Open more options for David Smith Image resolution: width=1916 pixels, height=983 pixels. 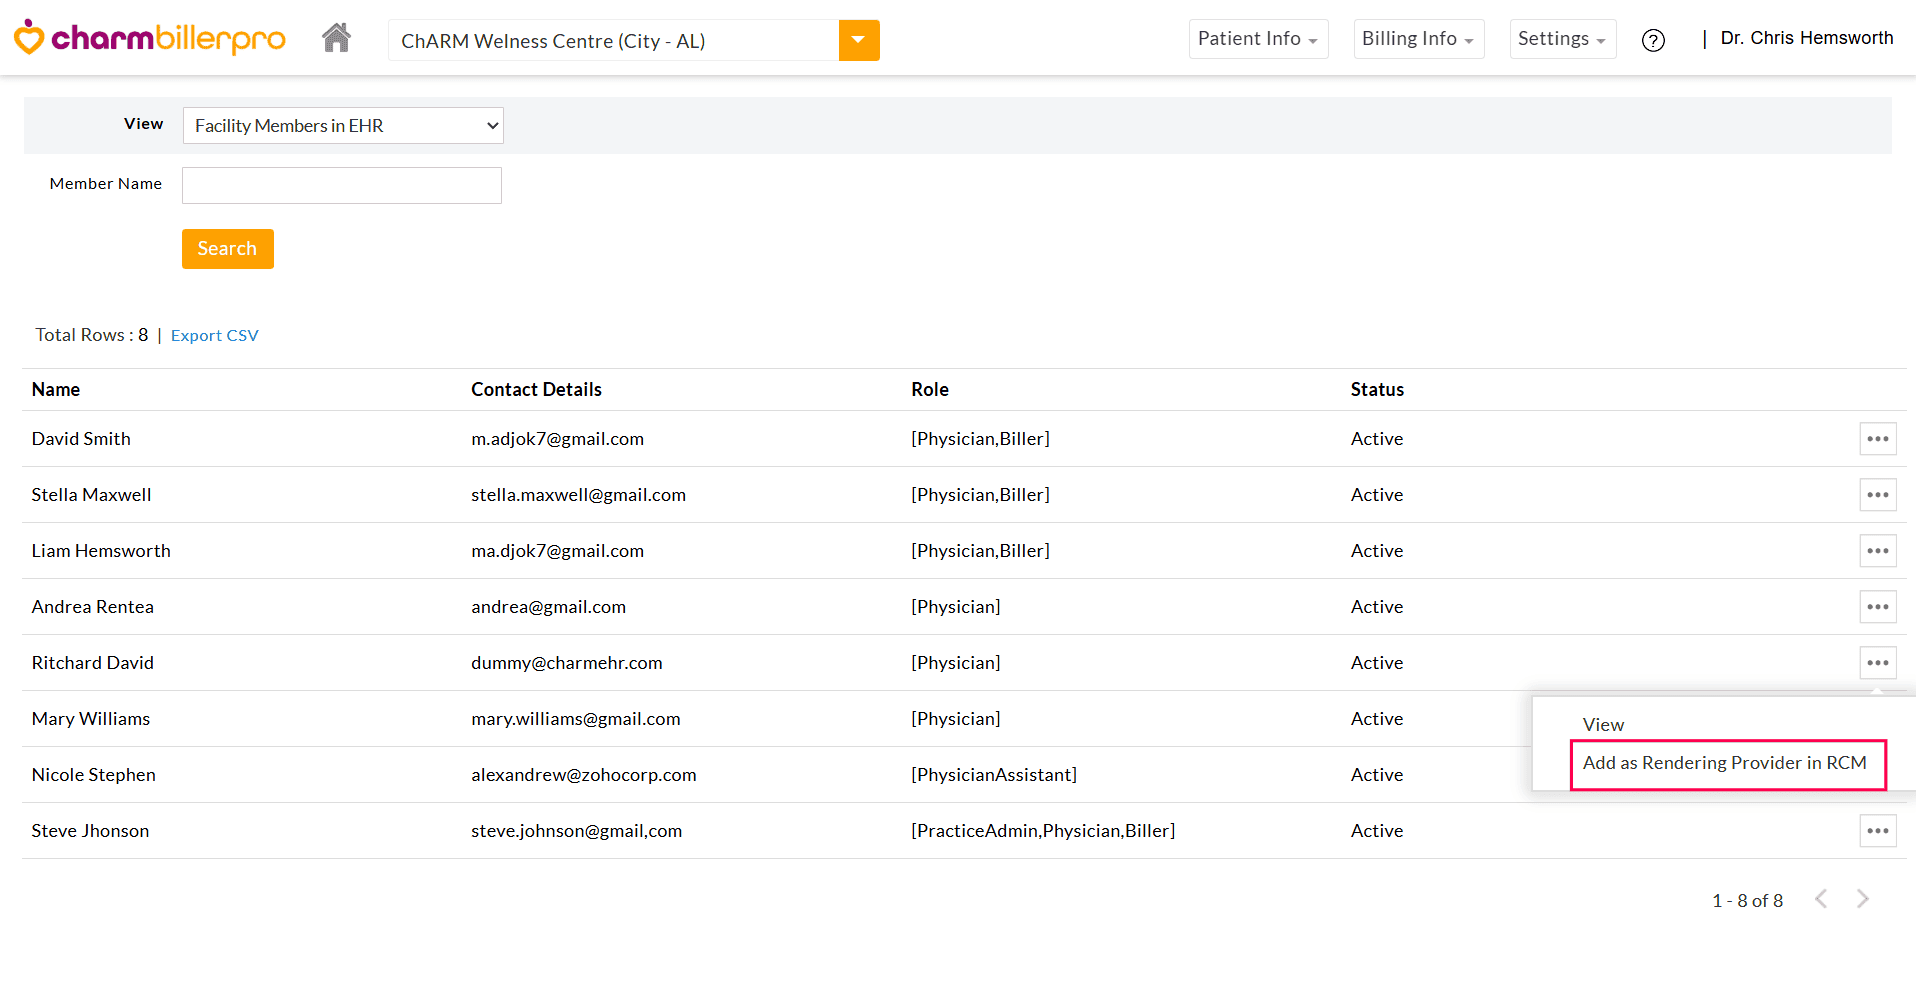[1878, 439]
